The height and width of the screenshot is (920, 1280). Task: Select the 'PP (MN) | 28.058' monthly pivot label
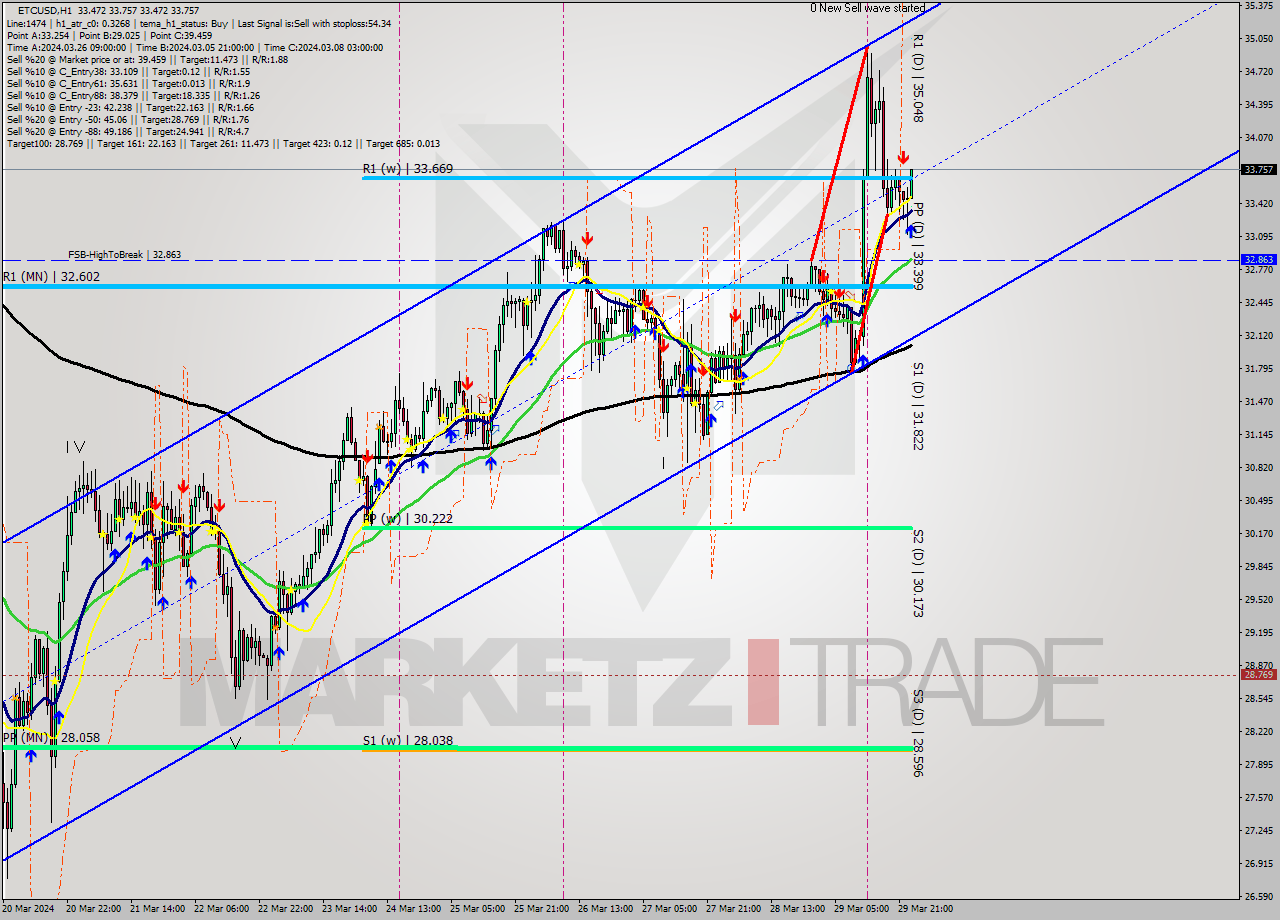(x=51, y=738)
